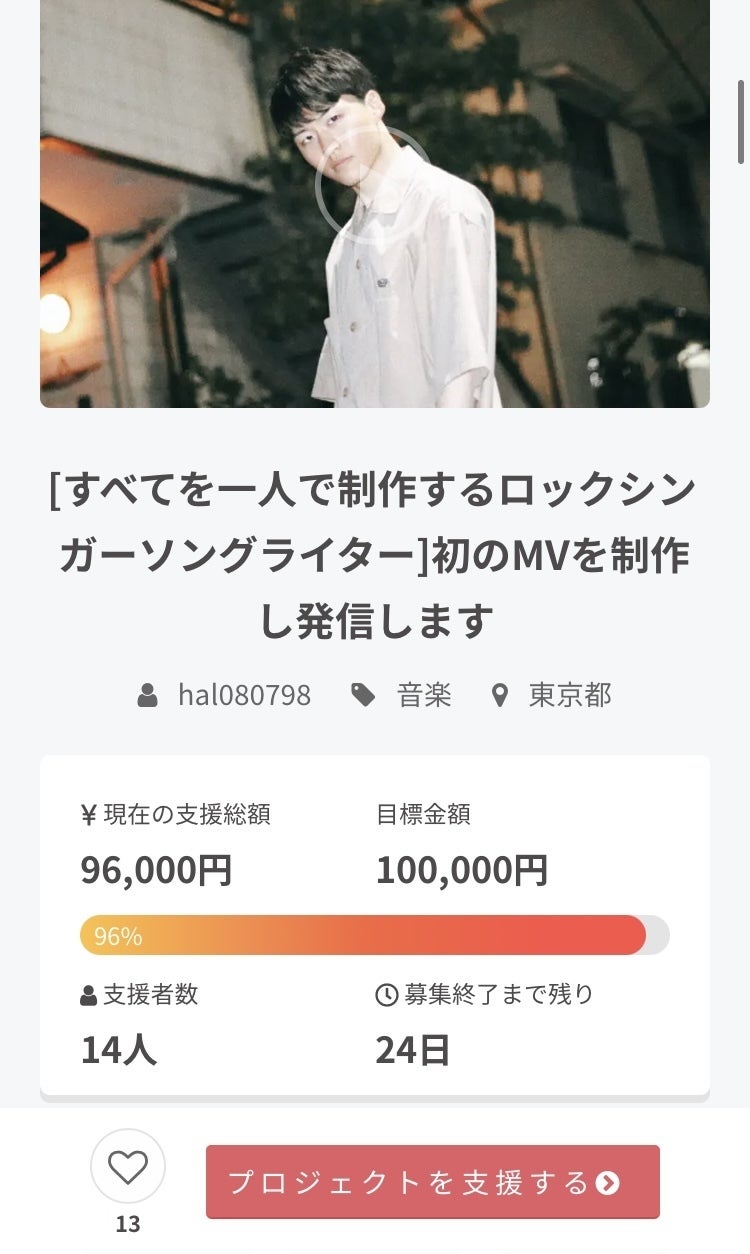Click the tag icon next to 音楽
This screenshot has width=750, height=1254.
point(364,695)
